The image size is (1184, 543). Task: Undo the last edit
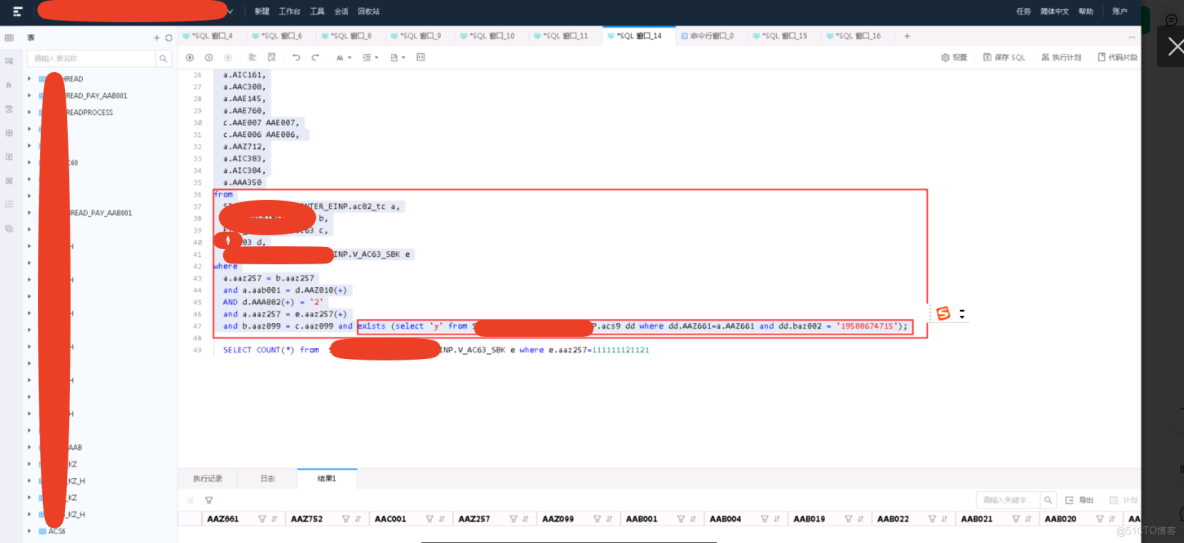(x=296, y=57)
